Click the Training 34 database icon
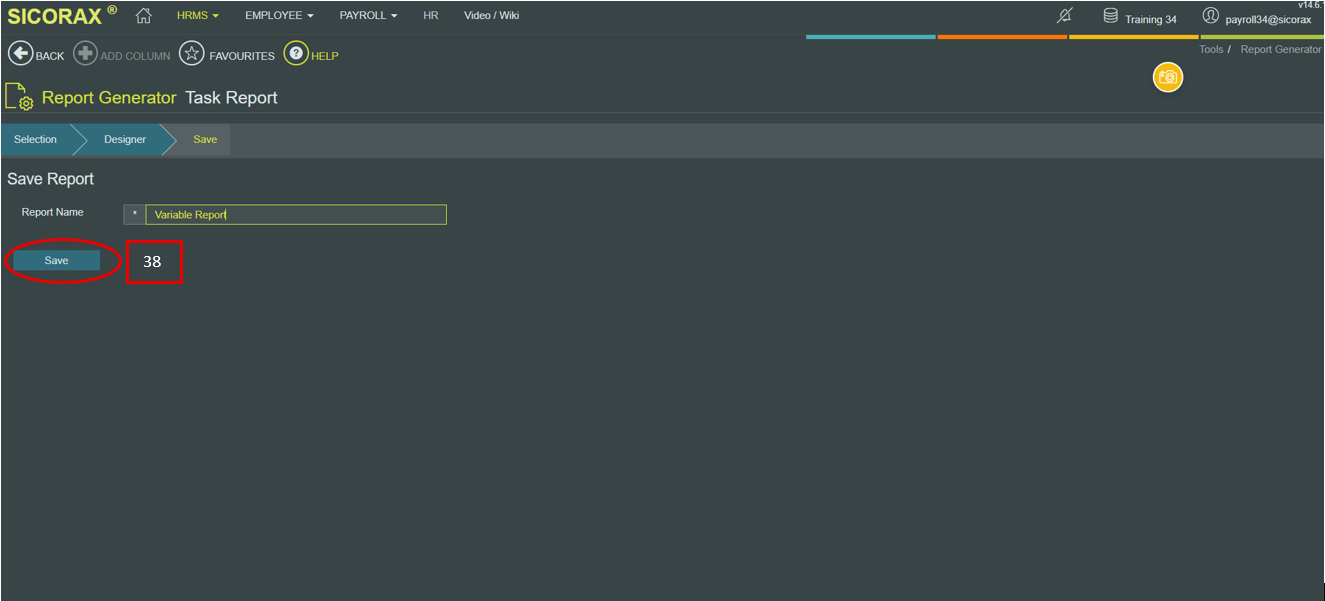This screenshot has width=1325, height=601. pos(1110,16)
